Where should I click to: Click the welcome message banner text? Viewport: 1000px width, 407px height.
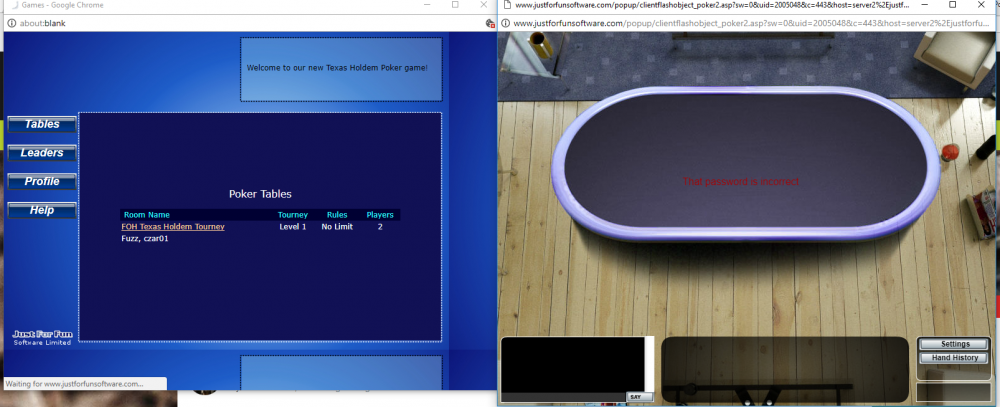[x=337, y=68]
